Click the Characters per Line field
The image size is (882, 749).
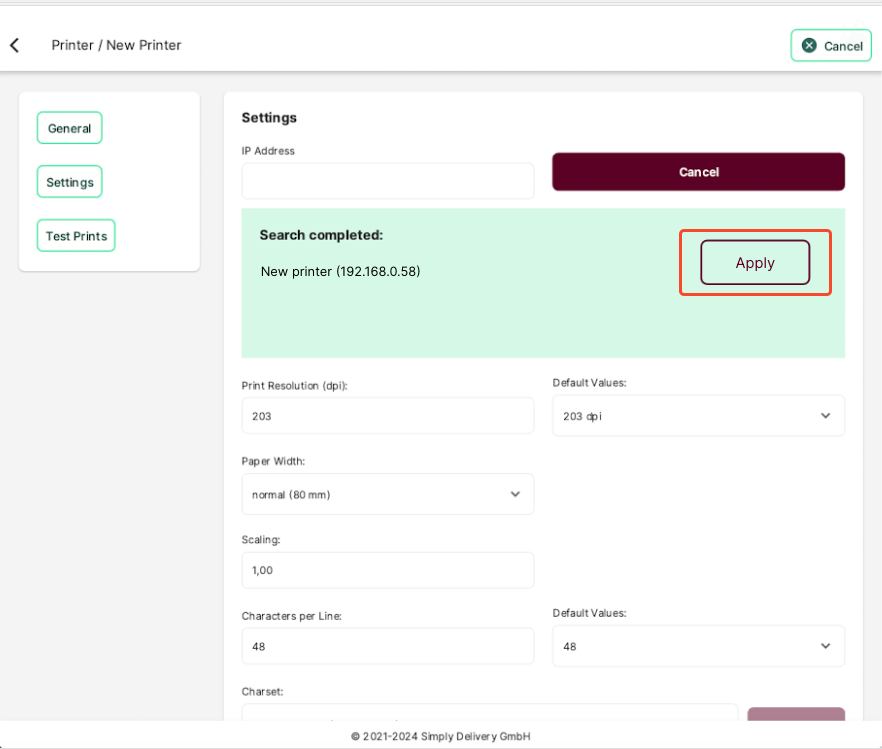click(388, 646)
